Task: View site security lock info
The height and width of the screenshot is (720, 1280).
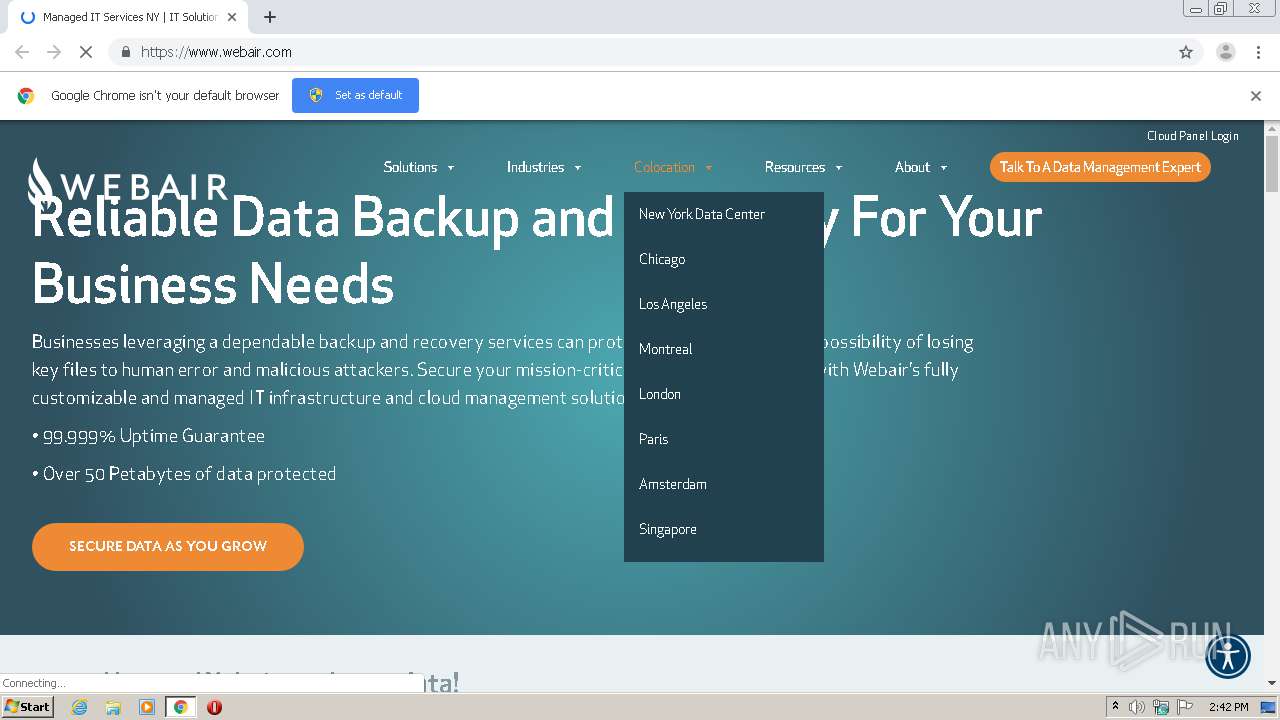Action: coord(125,52)
